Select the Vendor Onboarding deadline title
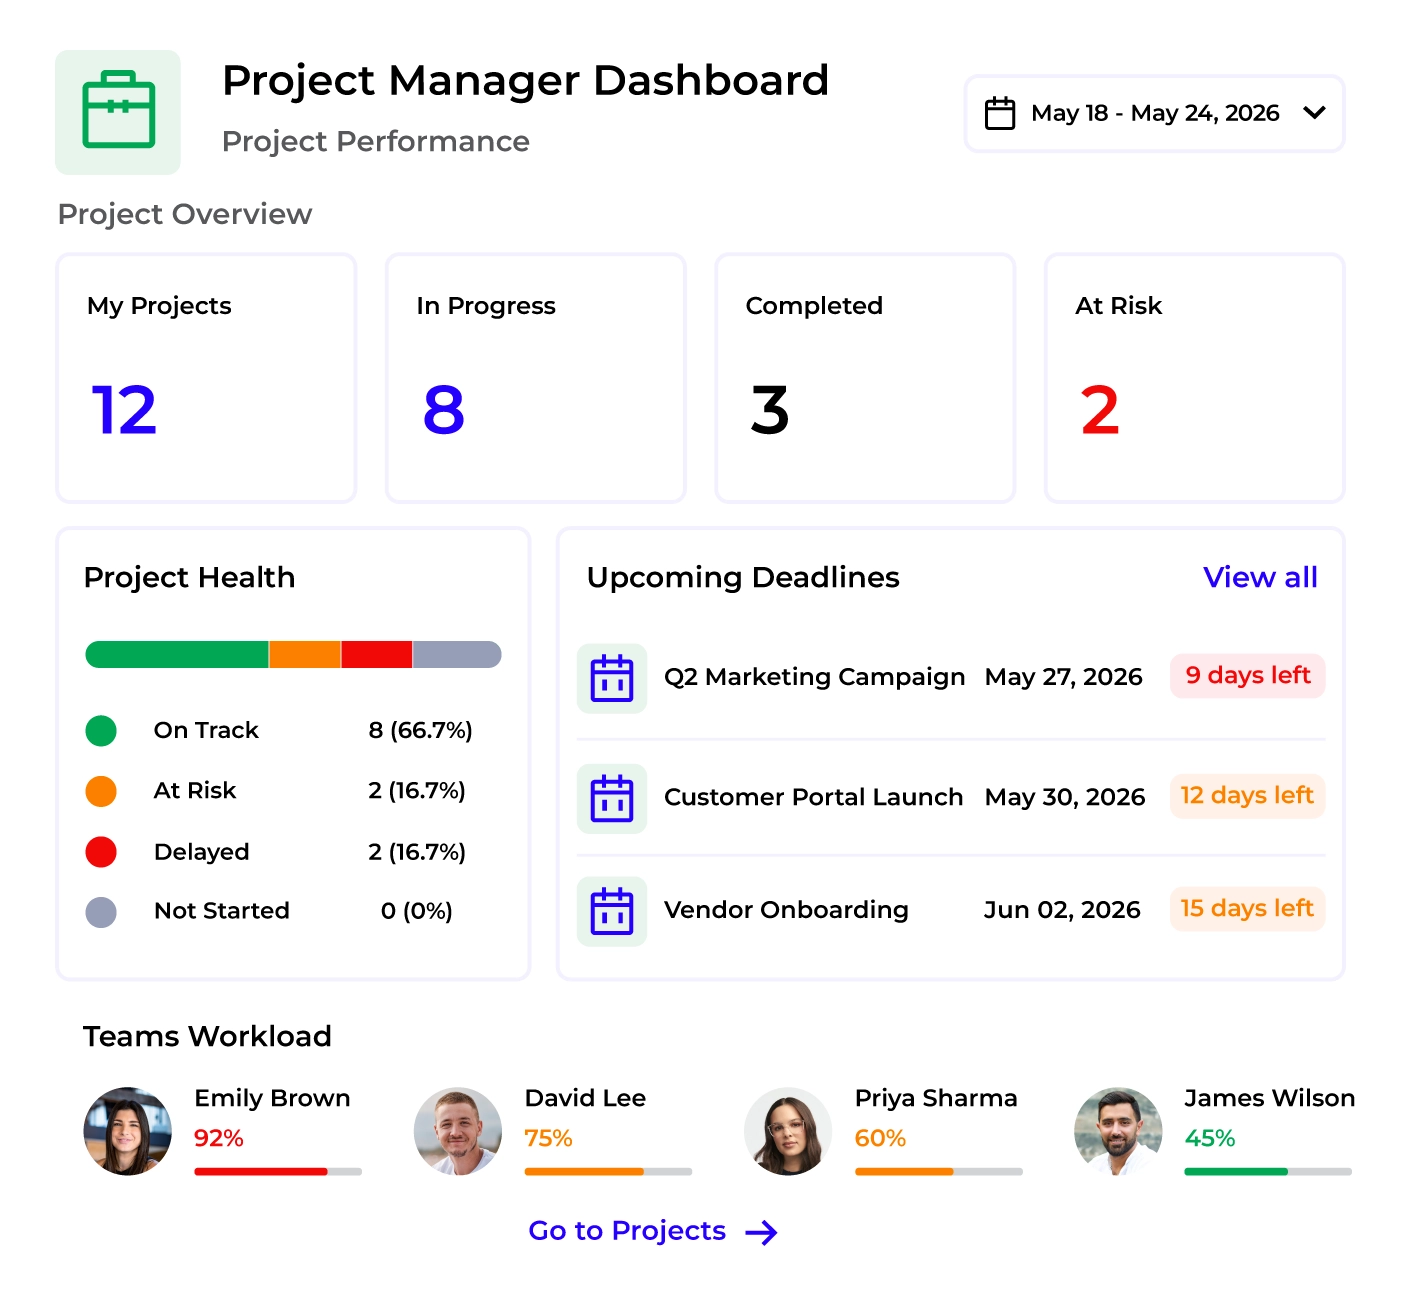This screenshot has height=1300, width=1401. [x=786, y=910]
